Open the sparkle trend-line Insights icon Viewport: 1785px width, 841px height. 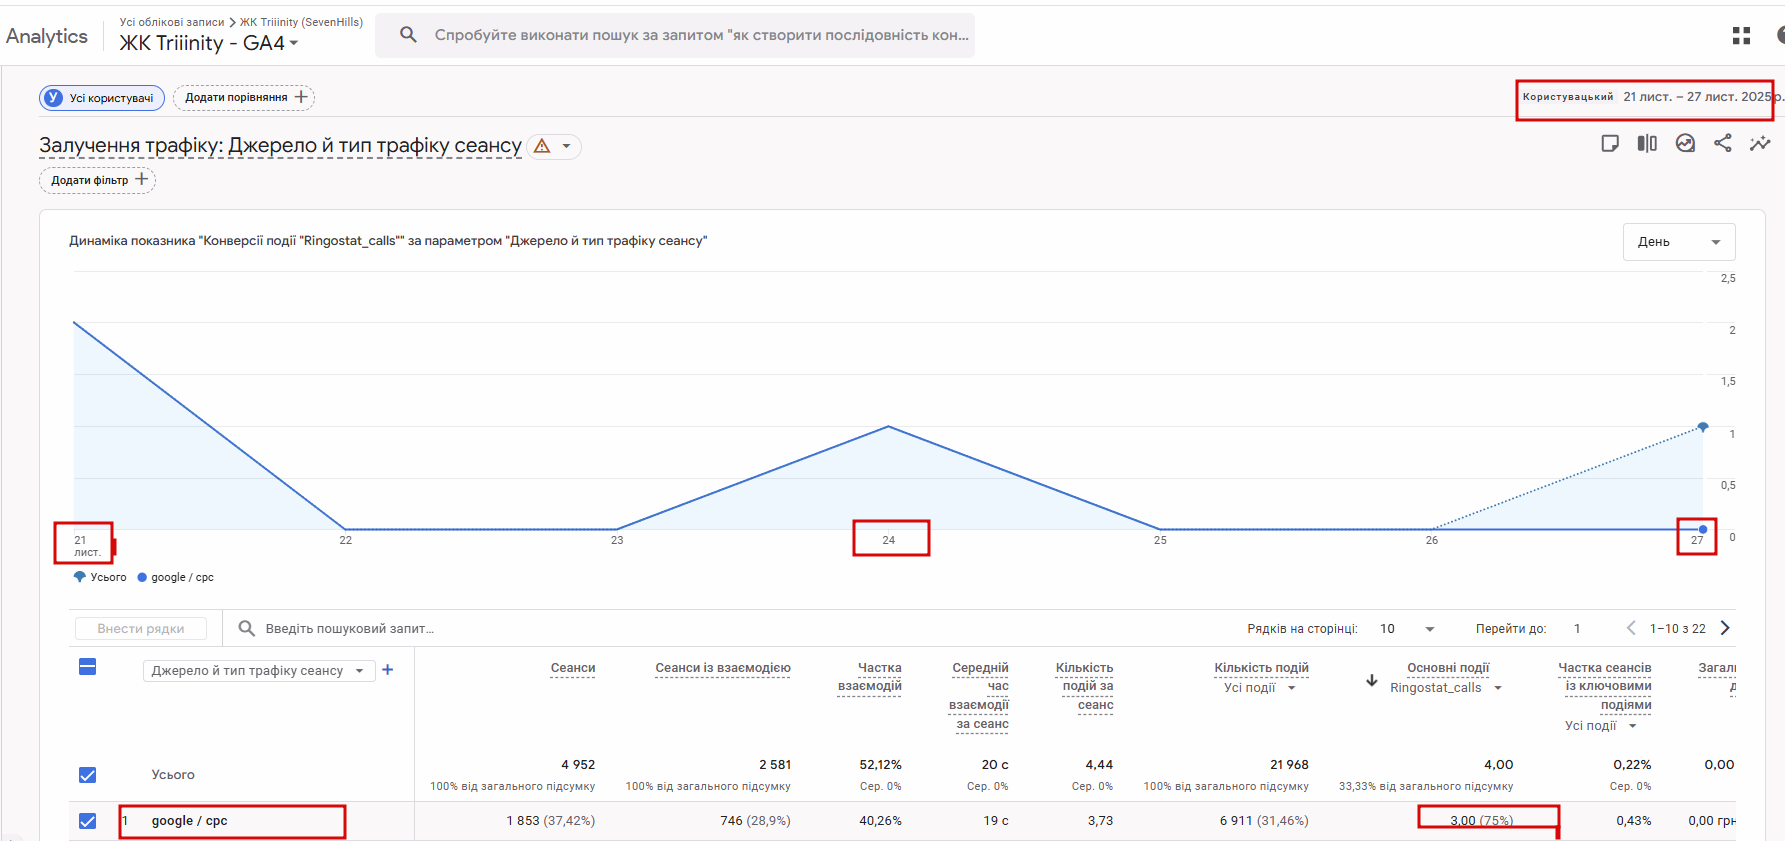click(x=1760, y=143)
